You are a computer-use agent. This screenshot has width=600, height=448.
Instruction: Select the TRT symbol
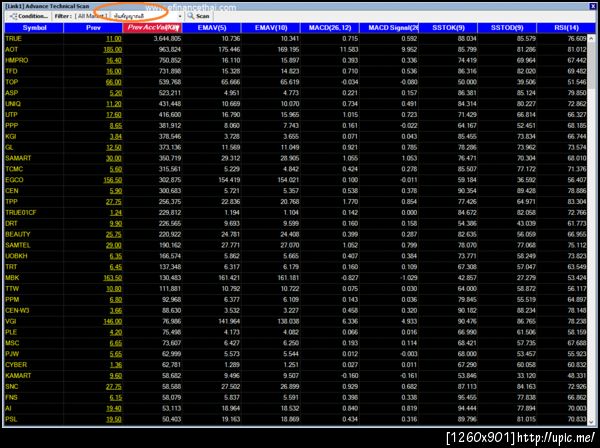point(11,267)
